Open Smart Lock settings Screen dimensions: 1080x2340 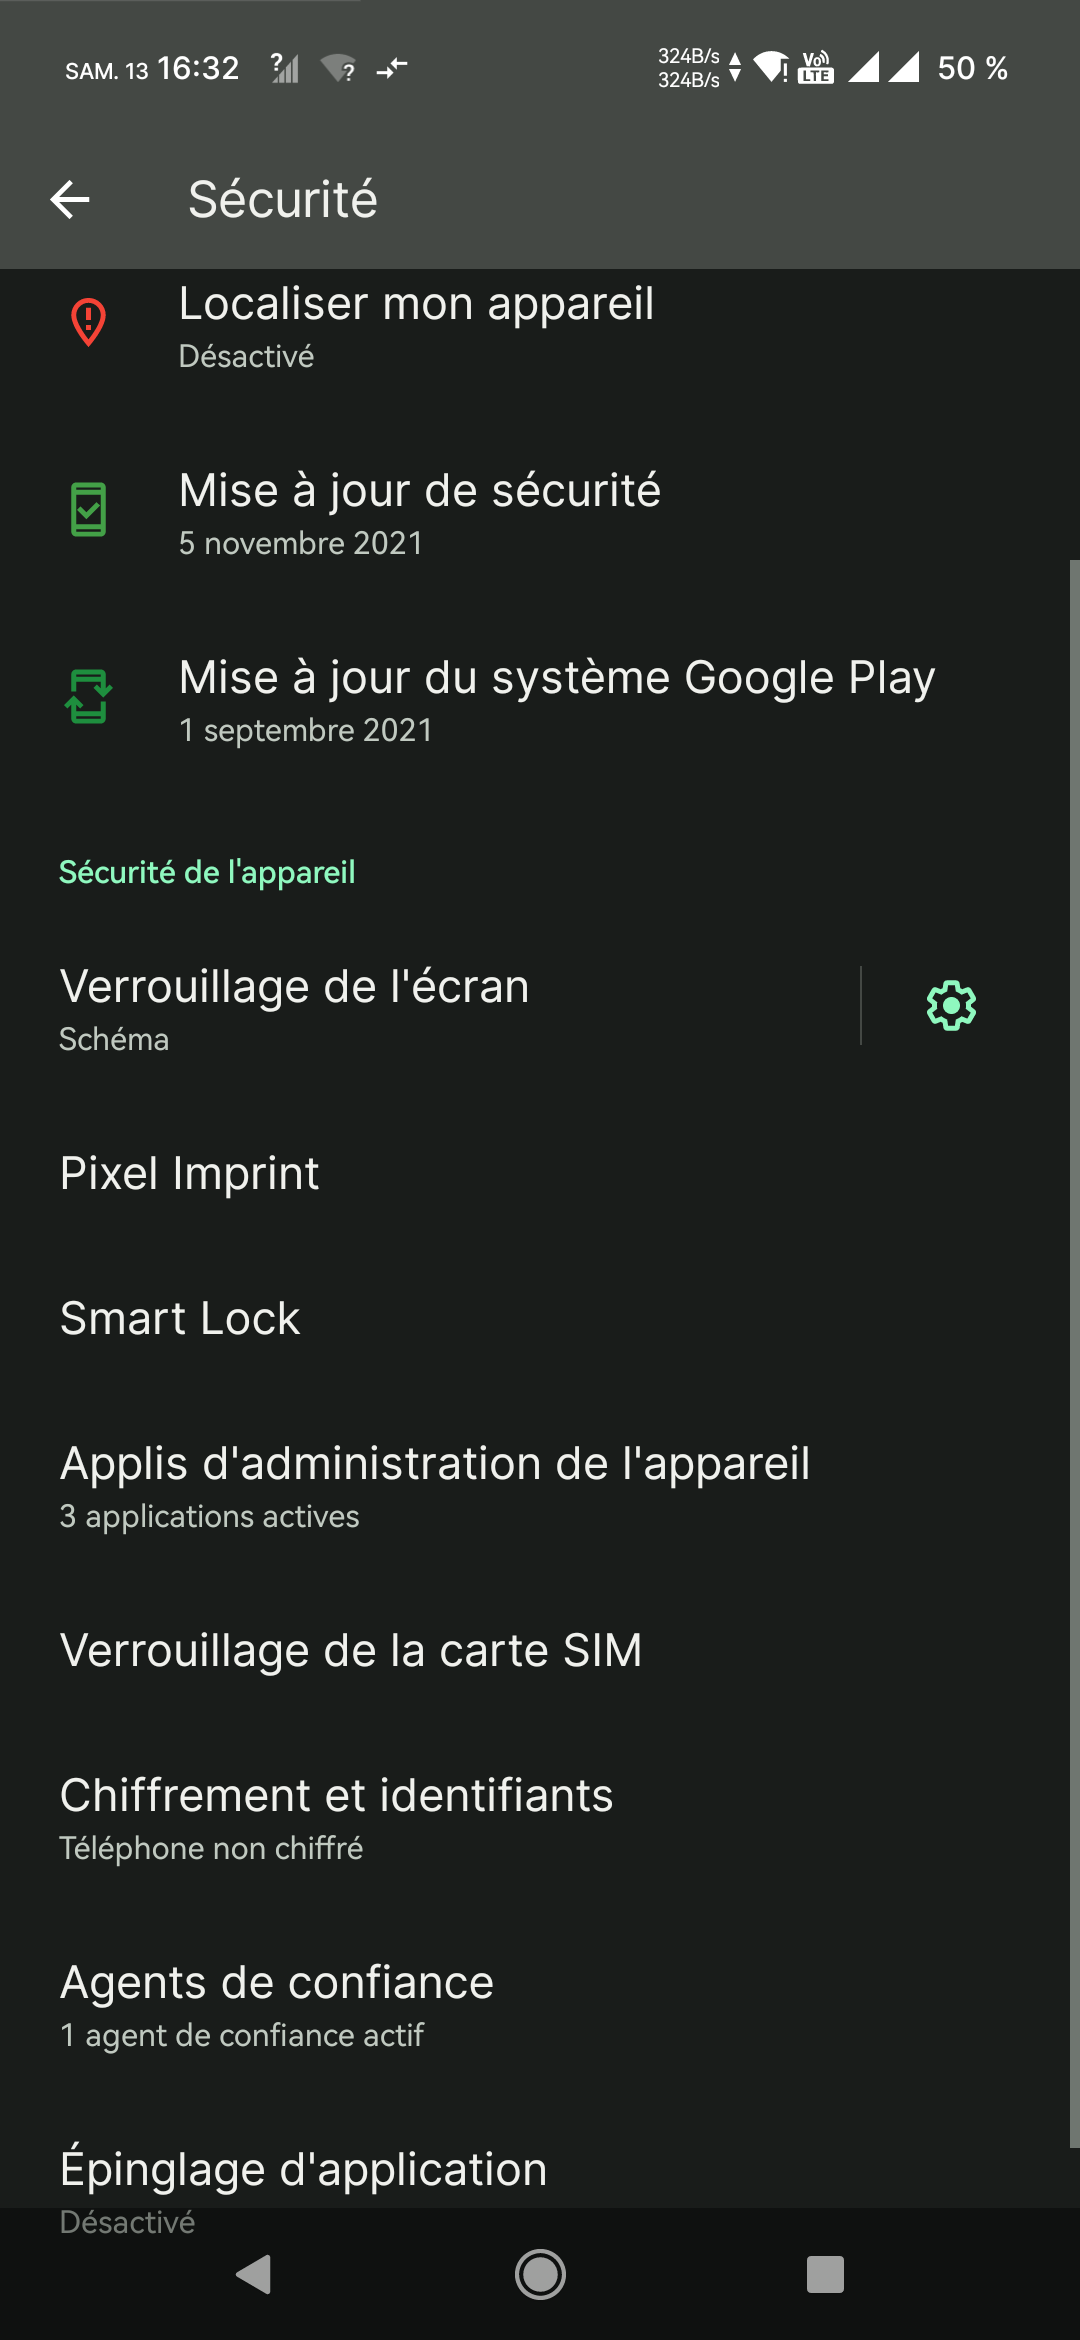pos(540,1318)
